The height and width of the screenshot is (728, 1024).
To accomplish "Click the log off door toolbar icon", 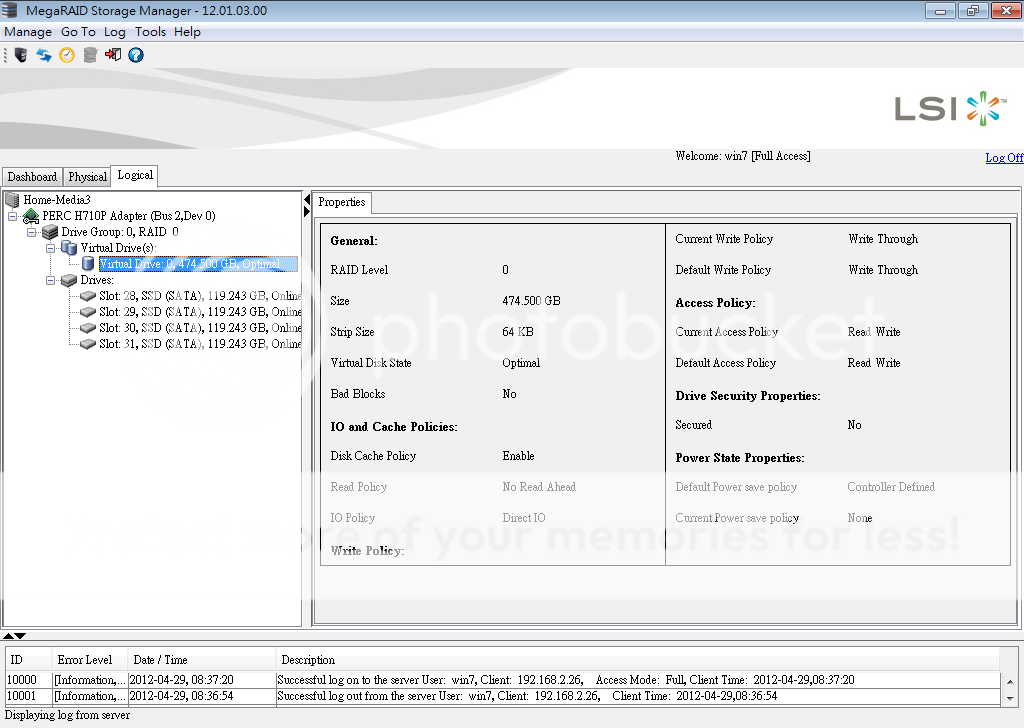I will [113, 55].
